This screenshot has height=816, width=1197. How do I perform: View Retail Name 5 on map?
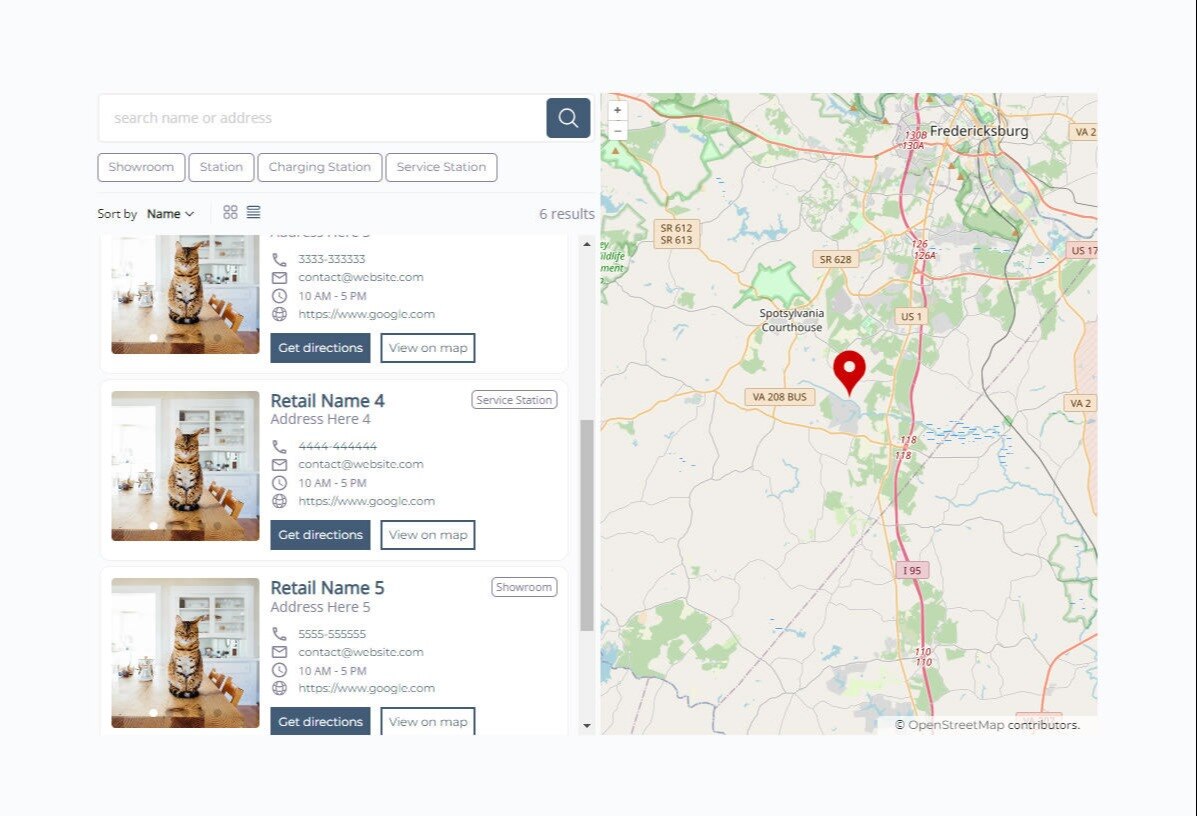(x=428, y=721)
